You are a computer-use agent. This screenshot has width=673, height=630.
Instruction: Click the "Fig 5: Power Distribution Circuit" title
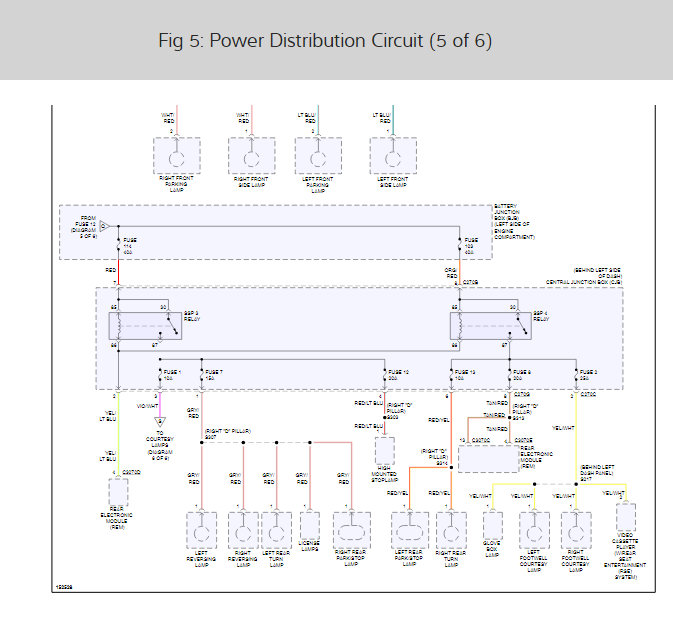tap(325, 41)
